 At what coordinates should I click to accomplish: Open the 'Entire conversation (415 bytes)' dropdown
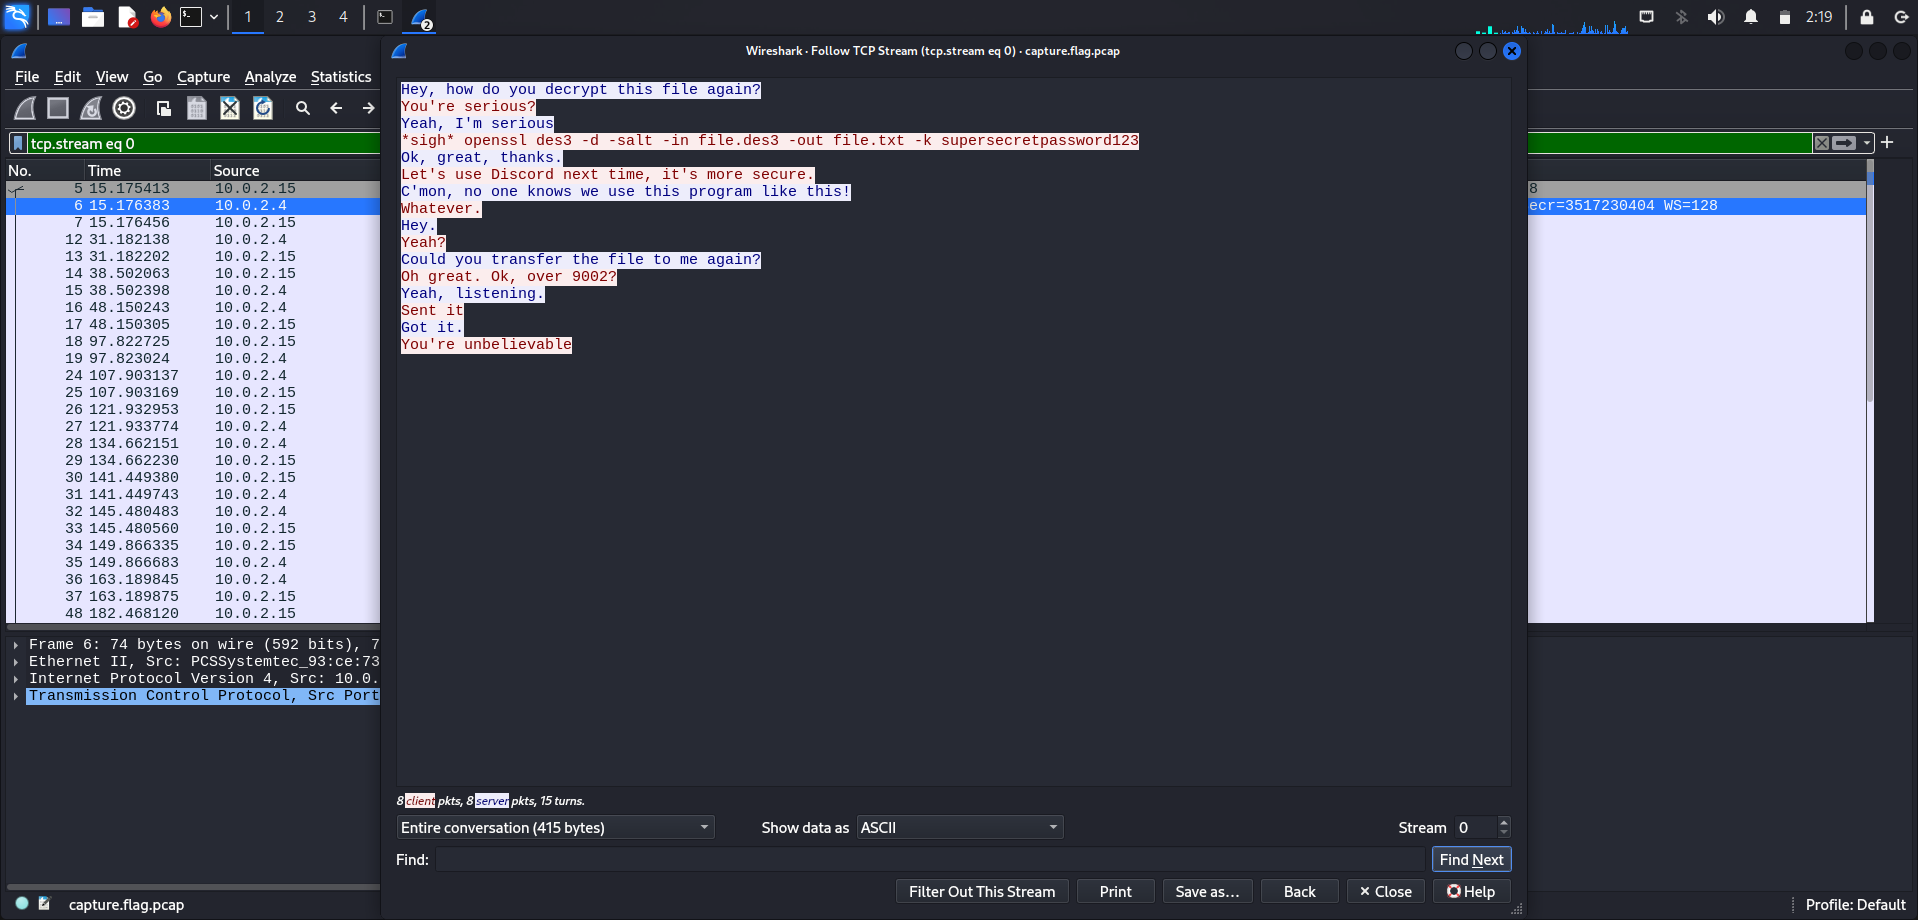pos(555,828)
